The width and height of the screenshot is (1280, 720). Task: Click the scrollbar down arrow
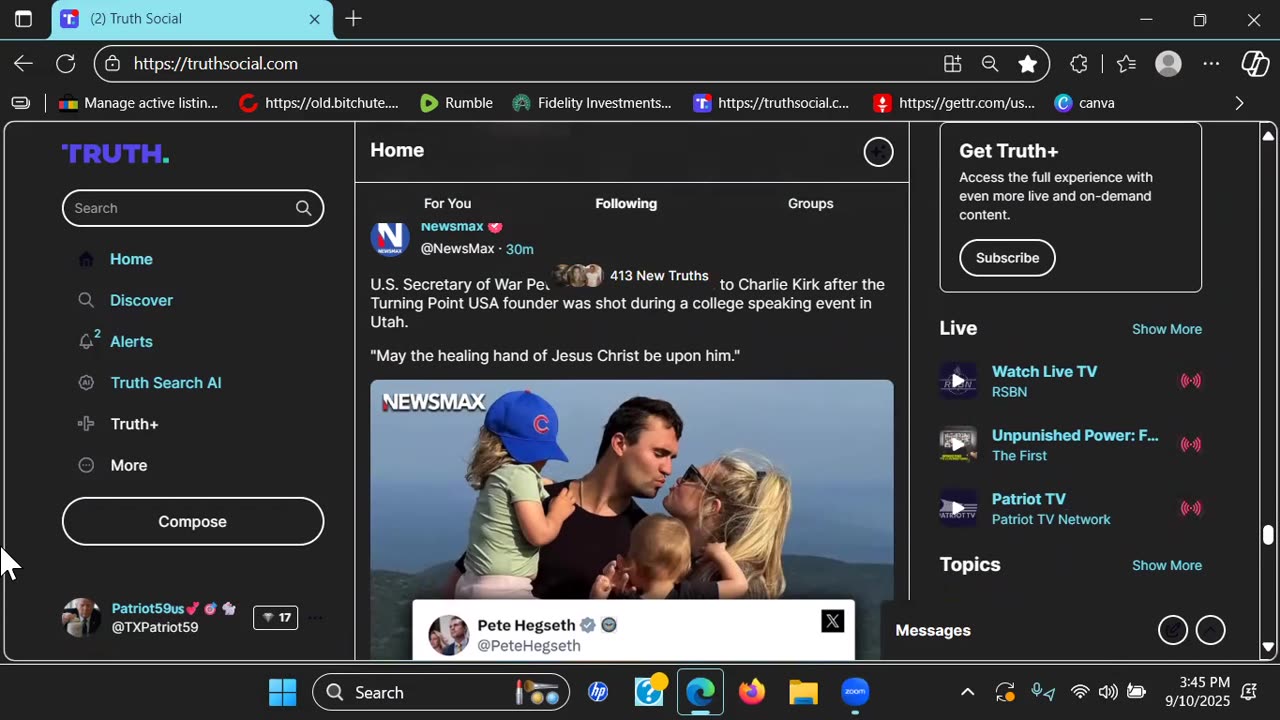click(1268, 648)
